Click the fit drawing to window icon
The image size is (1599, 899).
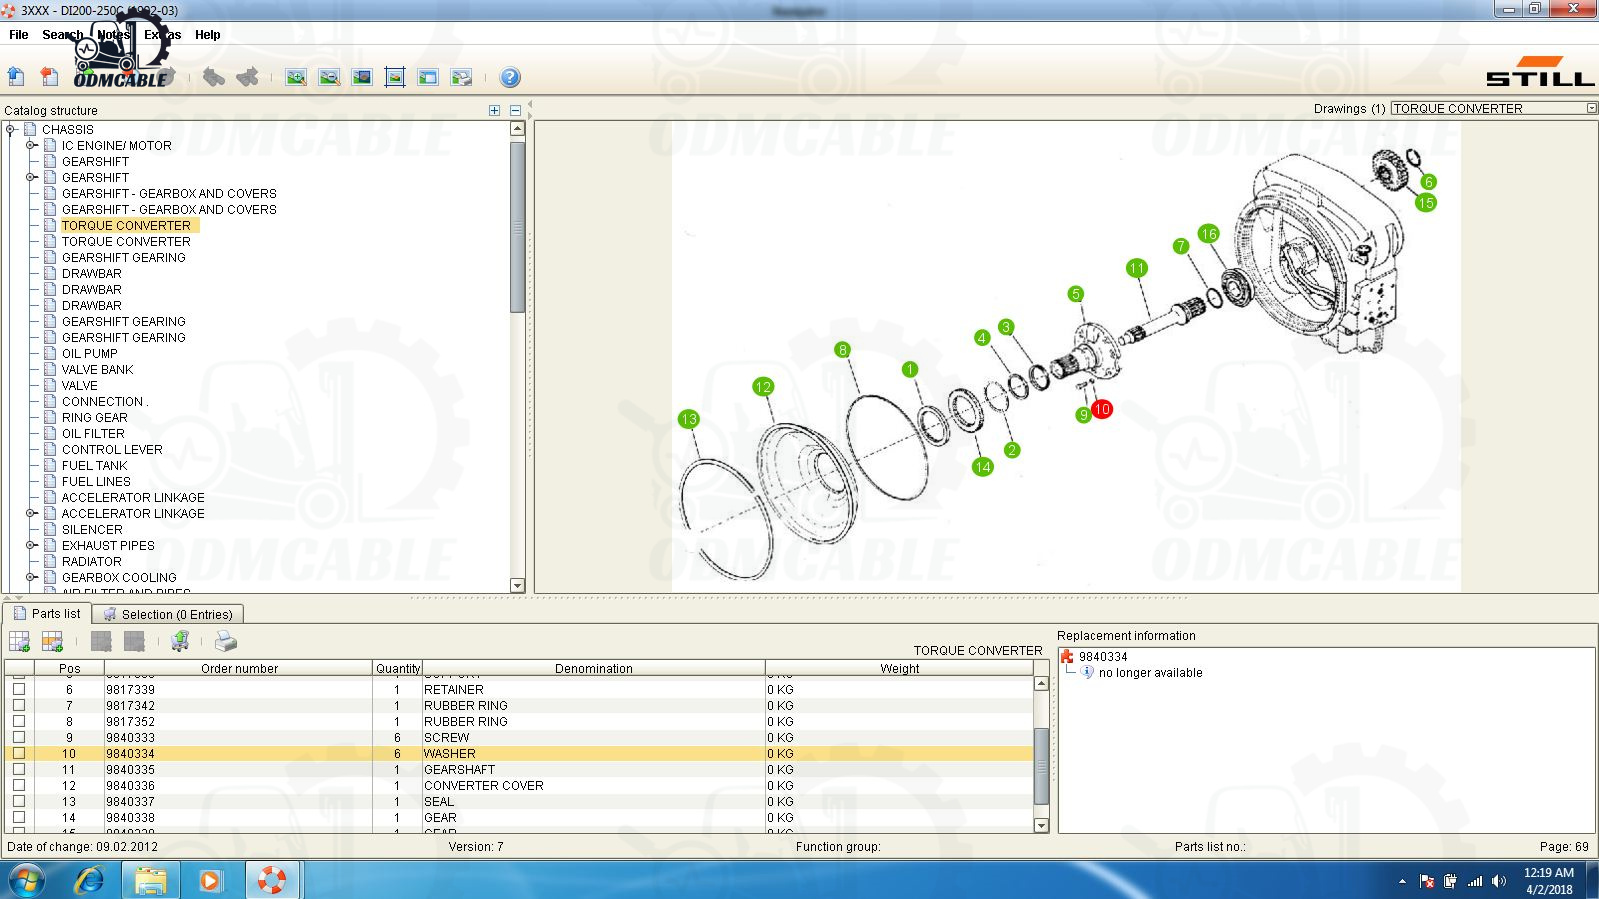click(395, 77)
